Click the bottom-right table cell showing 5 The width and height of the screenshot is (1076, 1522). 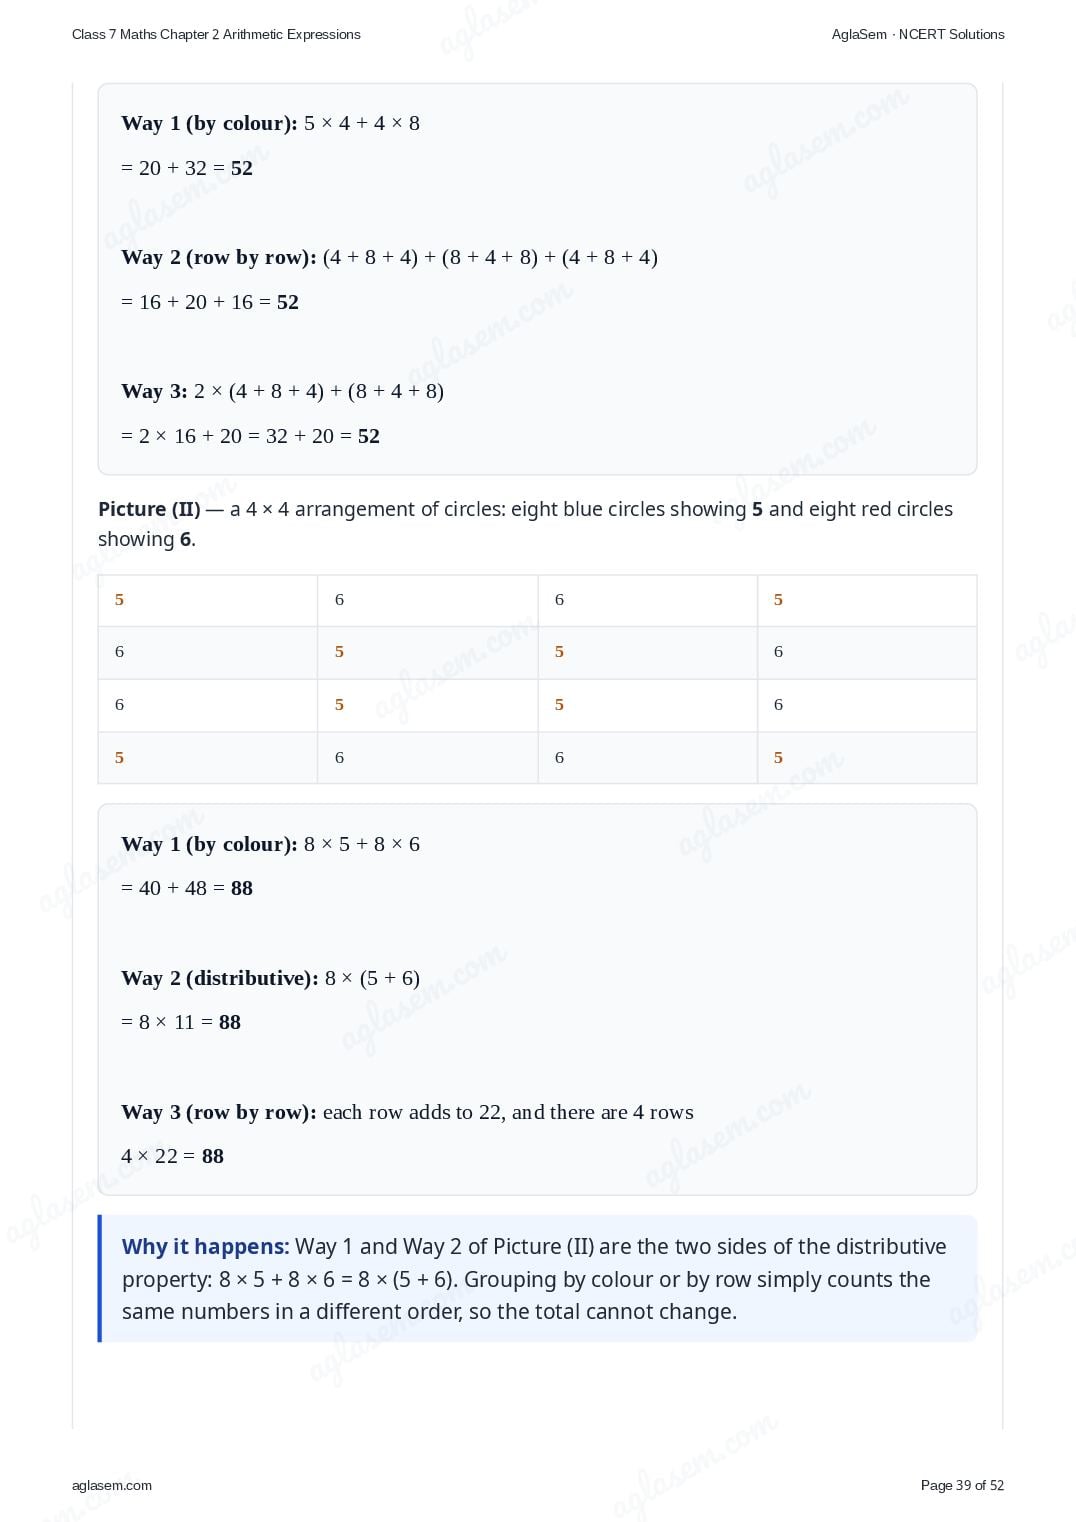867,757
